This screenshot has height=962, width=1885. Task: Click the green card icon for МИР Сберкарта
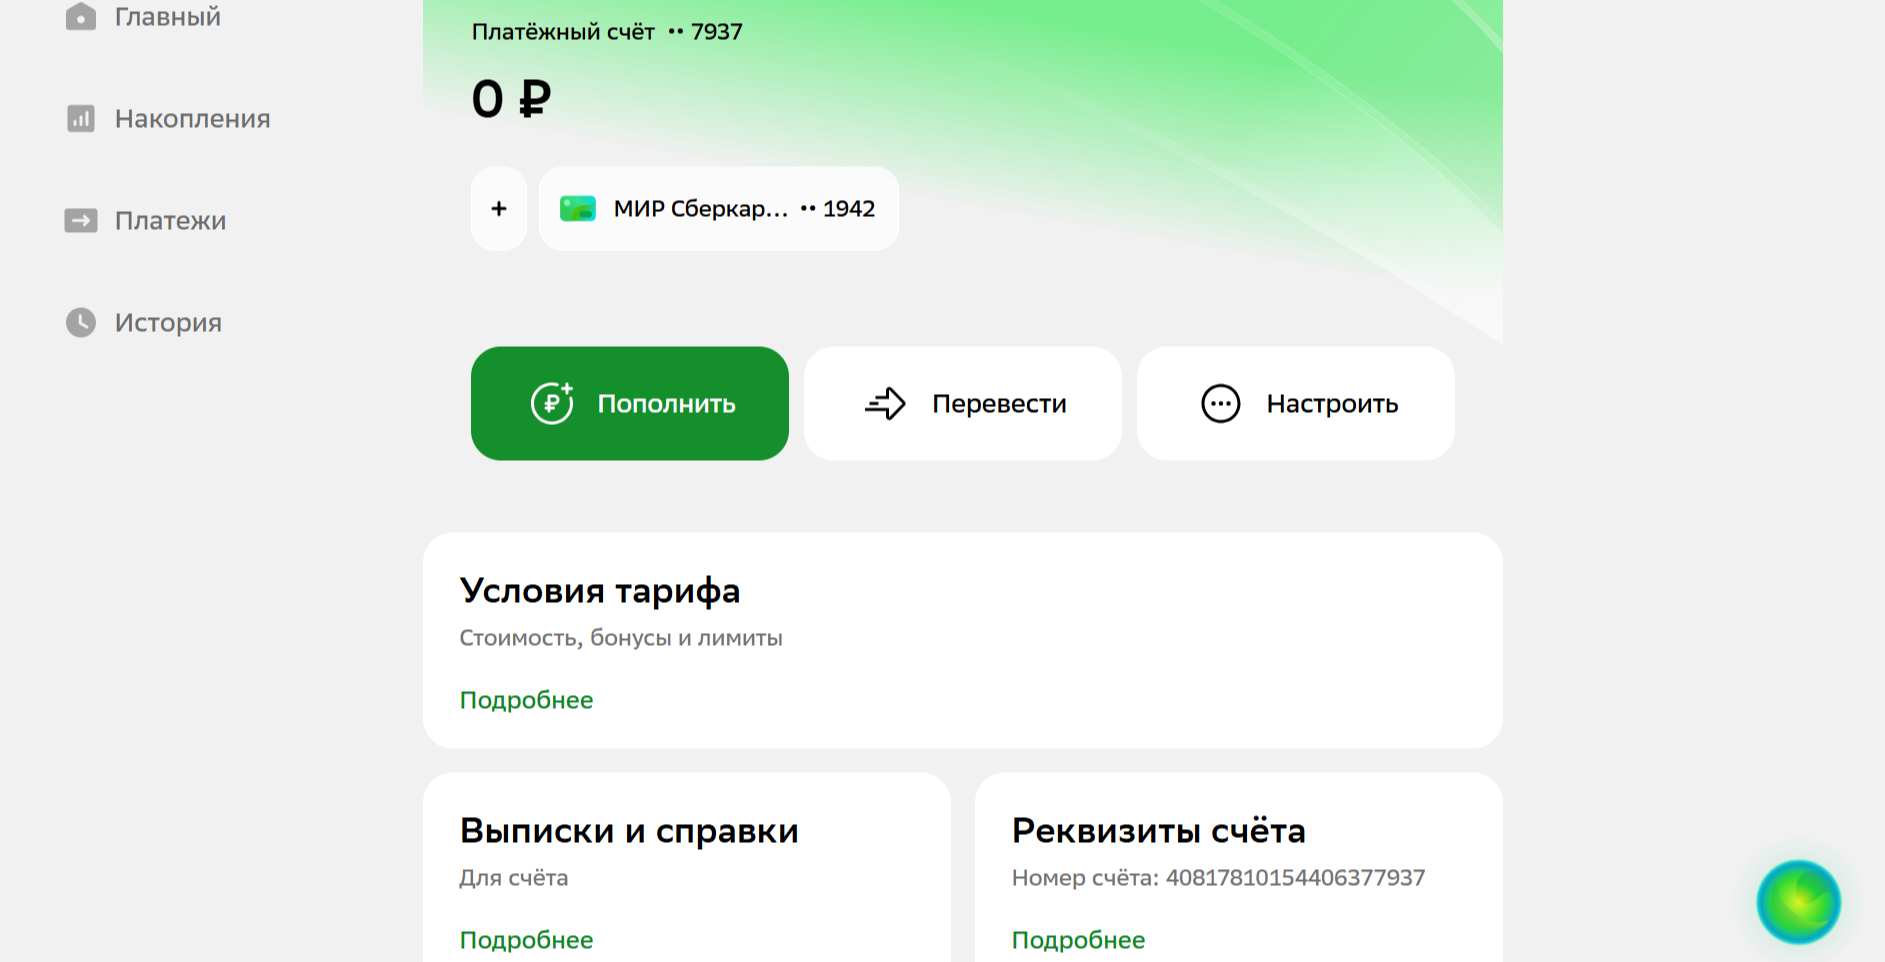click(x=578, y=209)
